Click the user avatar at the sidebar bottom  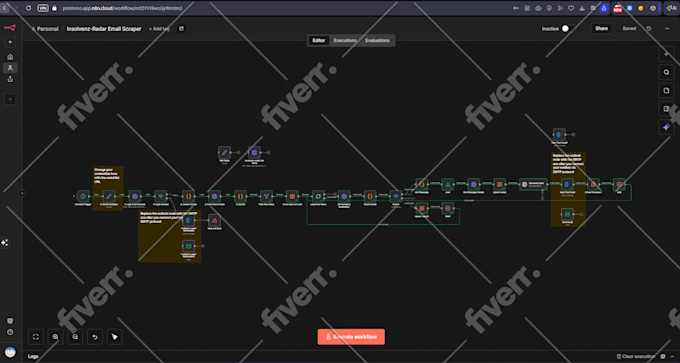click(x=10, y=352)
